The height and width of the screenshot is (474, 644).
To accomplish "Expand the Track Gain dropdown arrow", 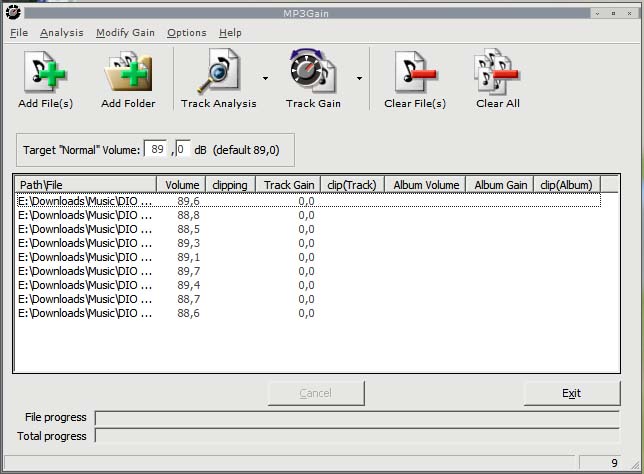I will (x=359, y=77).
